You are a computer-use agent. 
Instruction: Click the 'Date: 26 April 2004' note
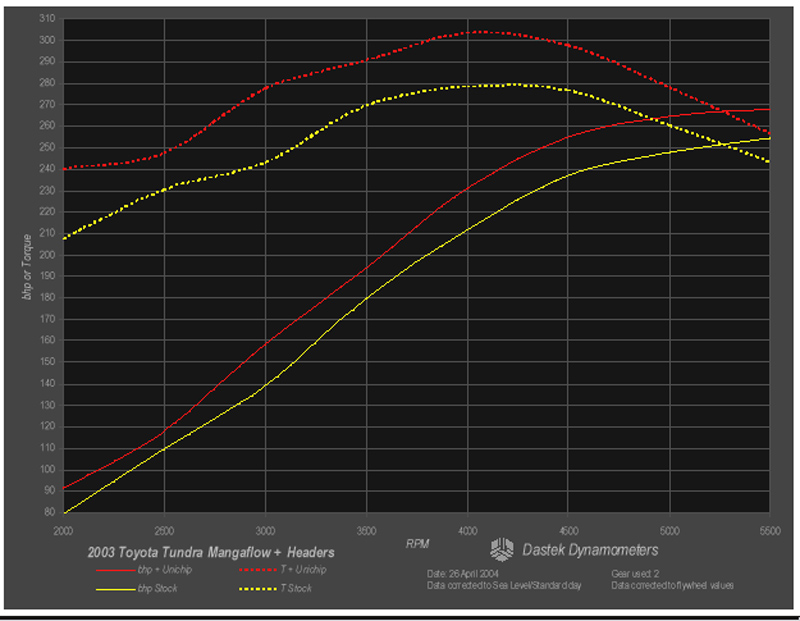[x=463, y=574]
